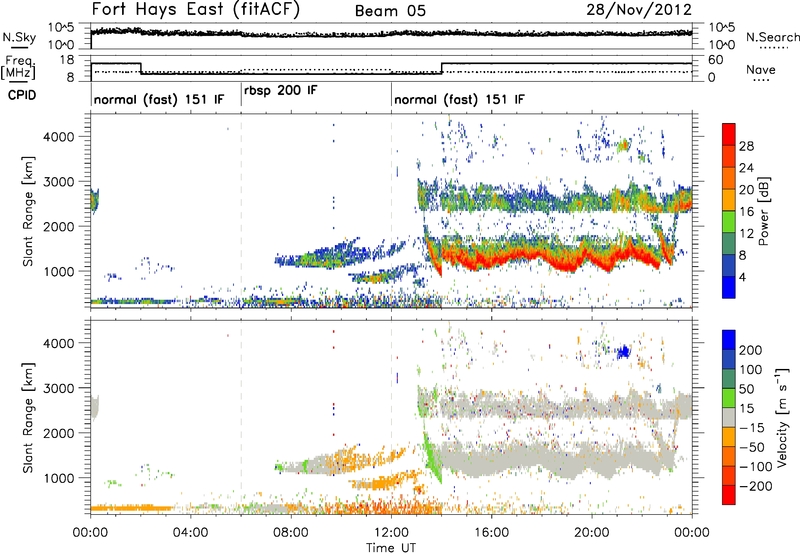The image size is (800, 554).
Task: Click the red bottom segment of velocity colorbar
Action: click(x=729, y=495)
